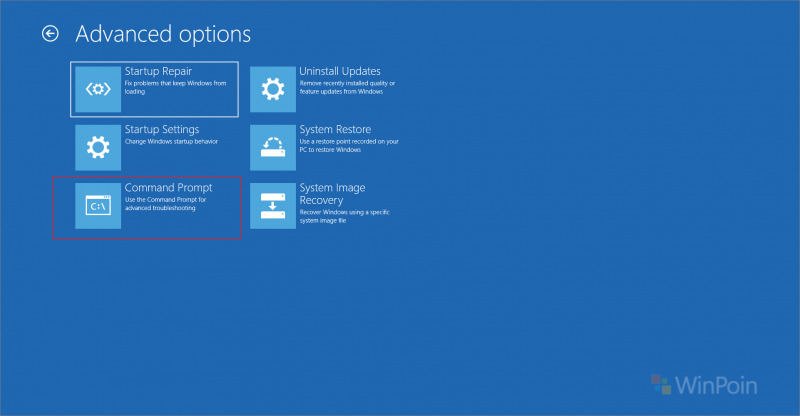The width and height of the screenshot is (800, 416).
Task: Click "Use the Command Prompt for advanced troubleshooting"
Action: click(165, 204)
